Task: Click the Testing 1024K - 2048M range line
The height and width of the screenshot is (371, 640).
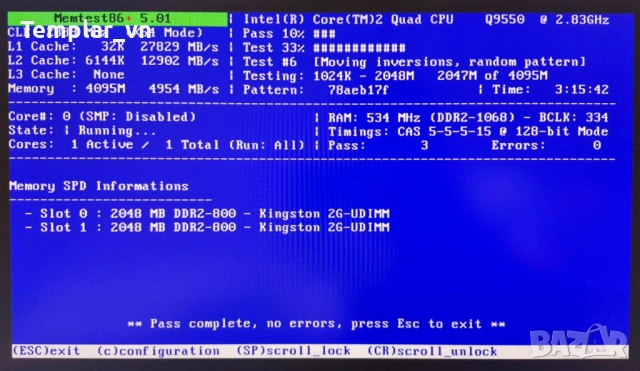Action: coord(395,76)
